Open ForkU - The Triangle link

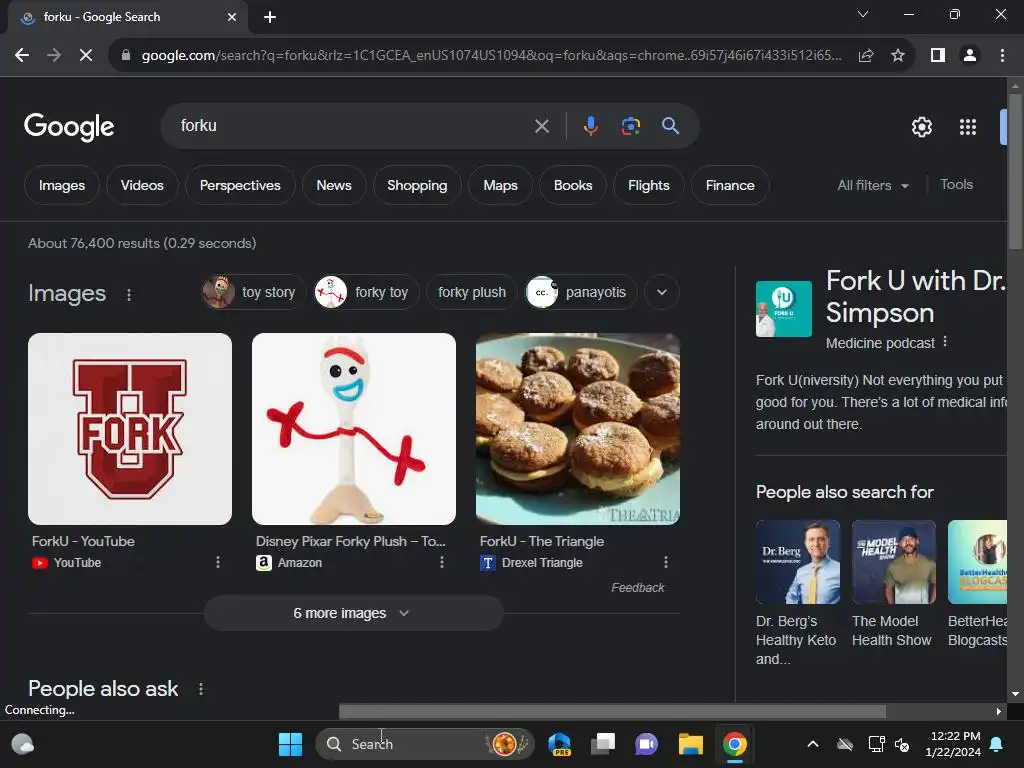(541, 541)
